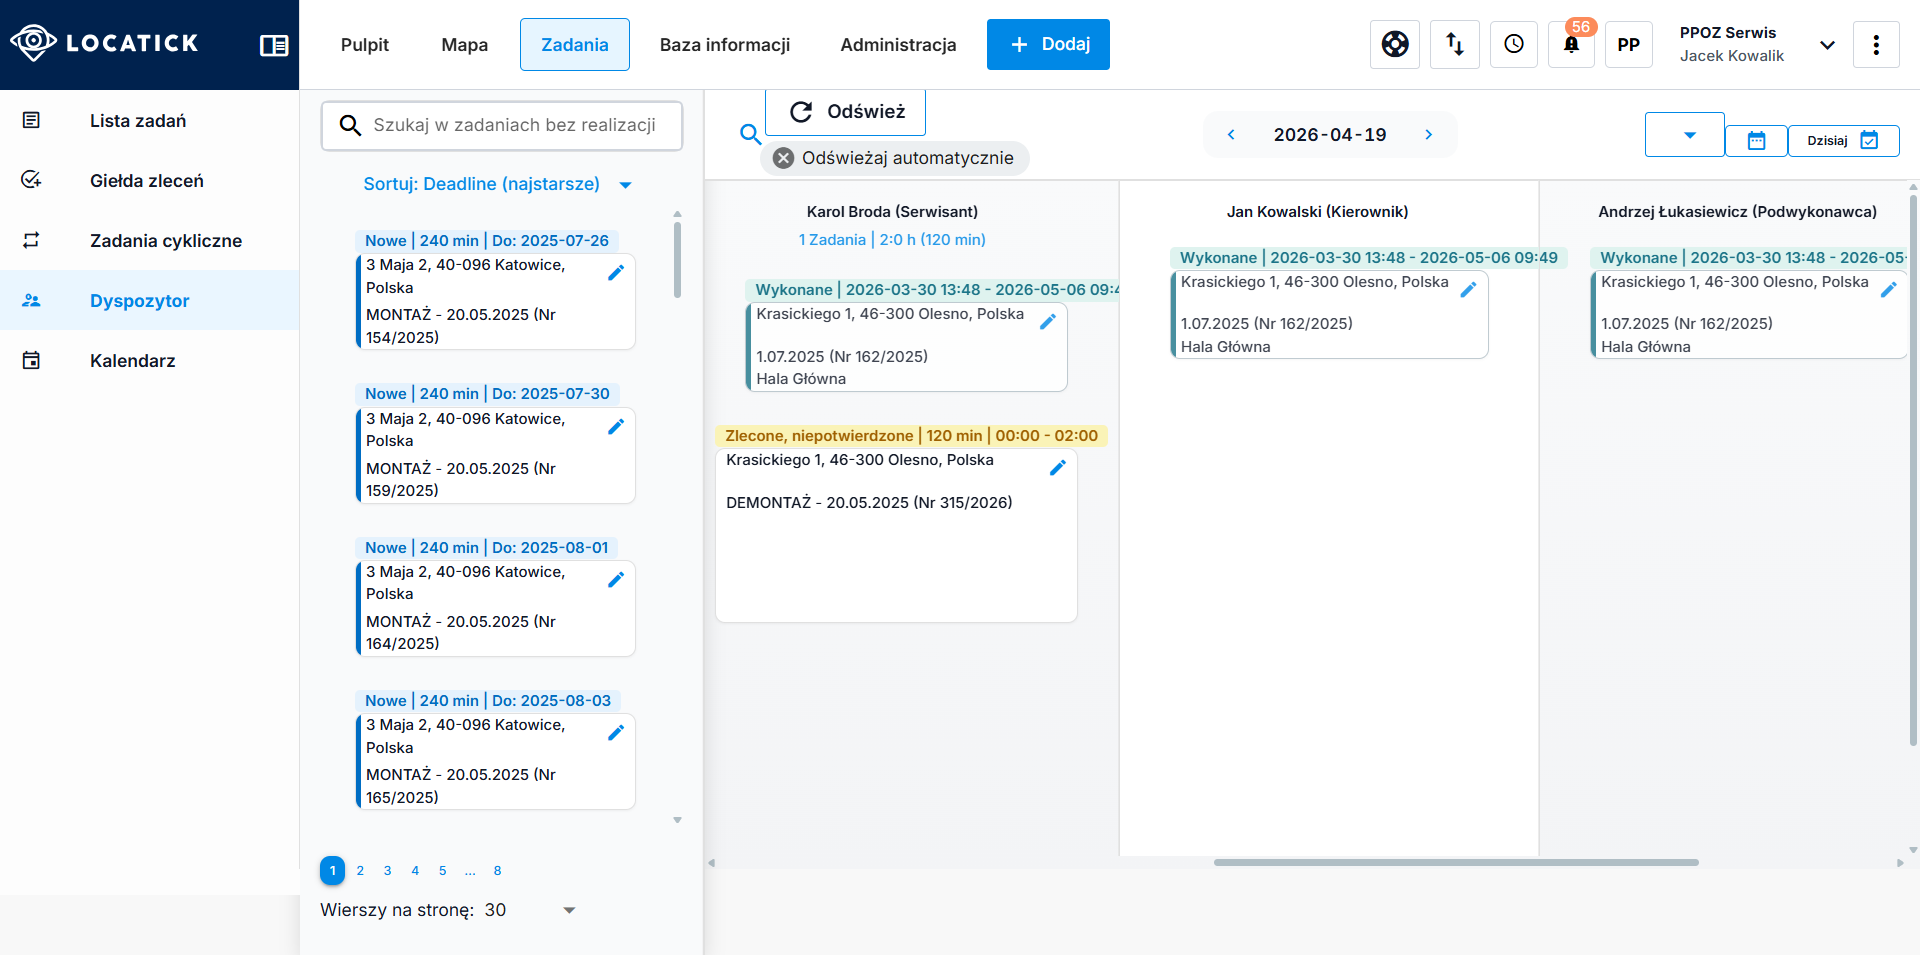The height and width of the screenshot is (955, 1920).
Task: Go to page 2 of tasks
Action: click(360, 871)
